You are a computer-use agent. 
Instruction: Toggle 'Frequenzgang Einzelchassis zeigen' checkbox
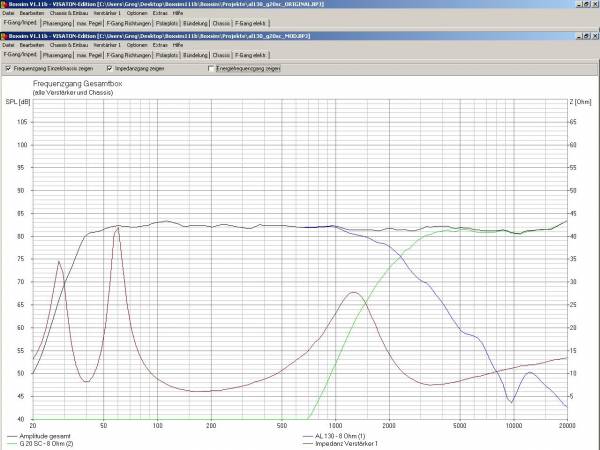8,68
